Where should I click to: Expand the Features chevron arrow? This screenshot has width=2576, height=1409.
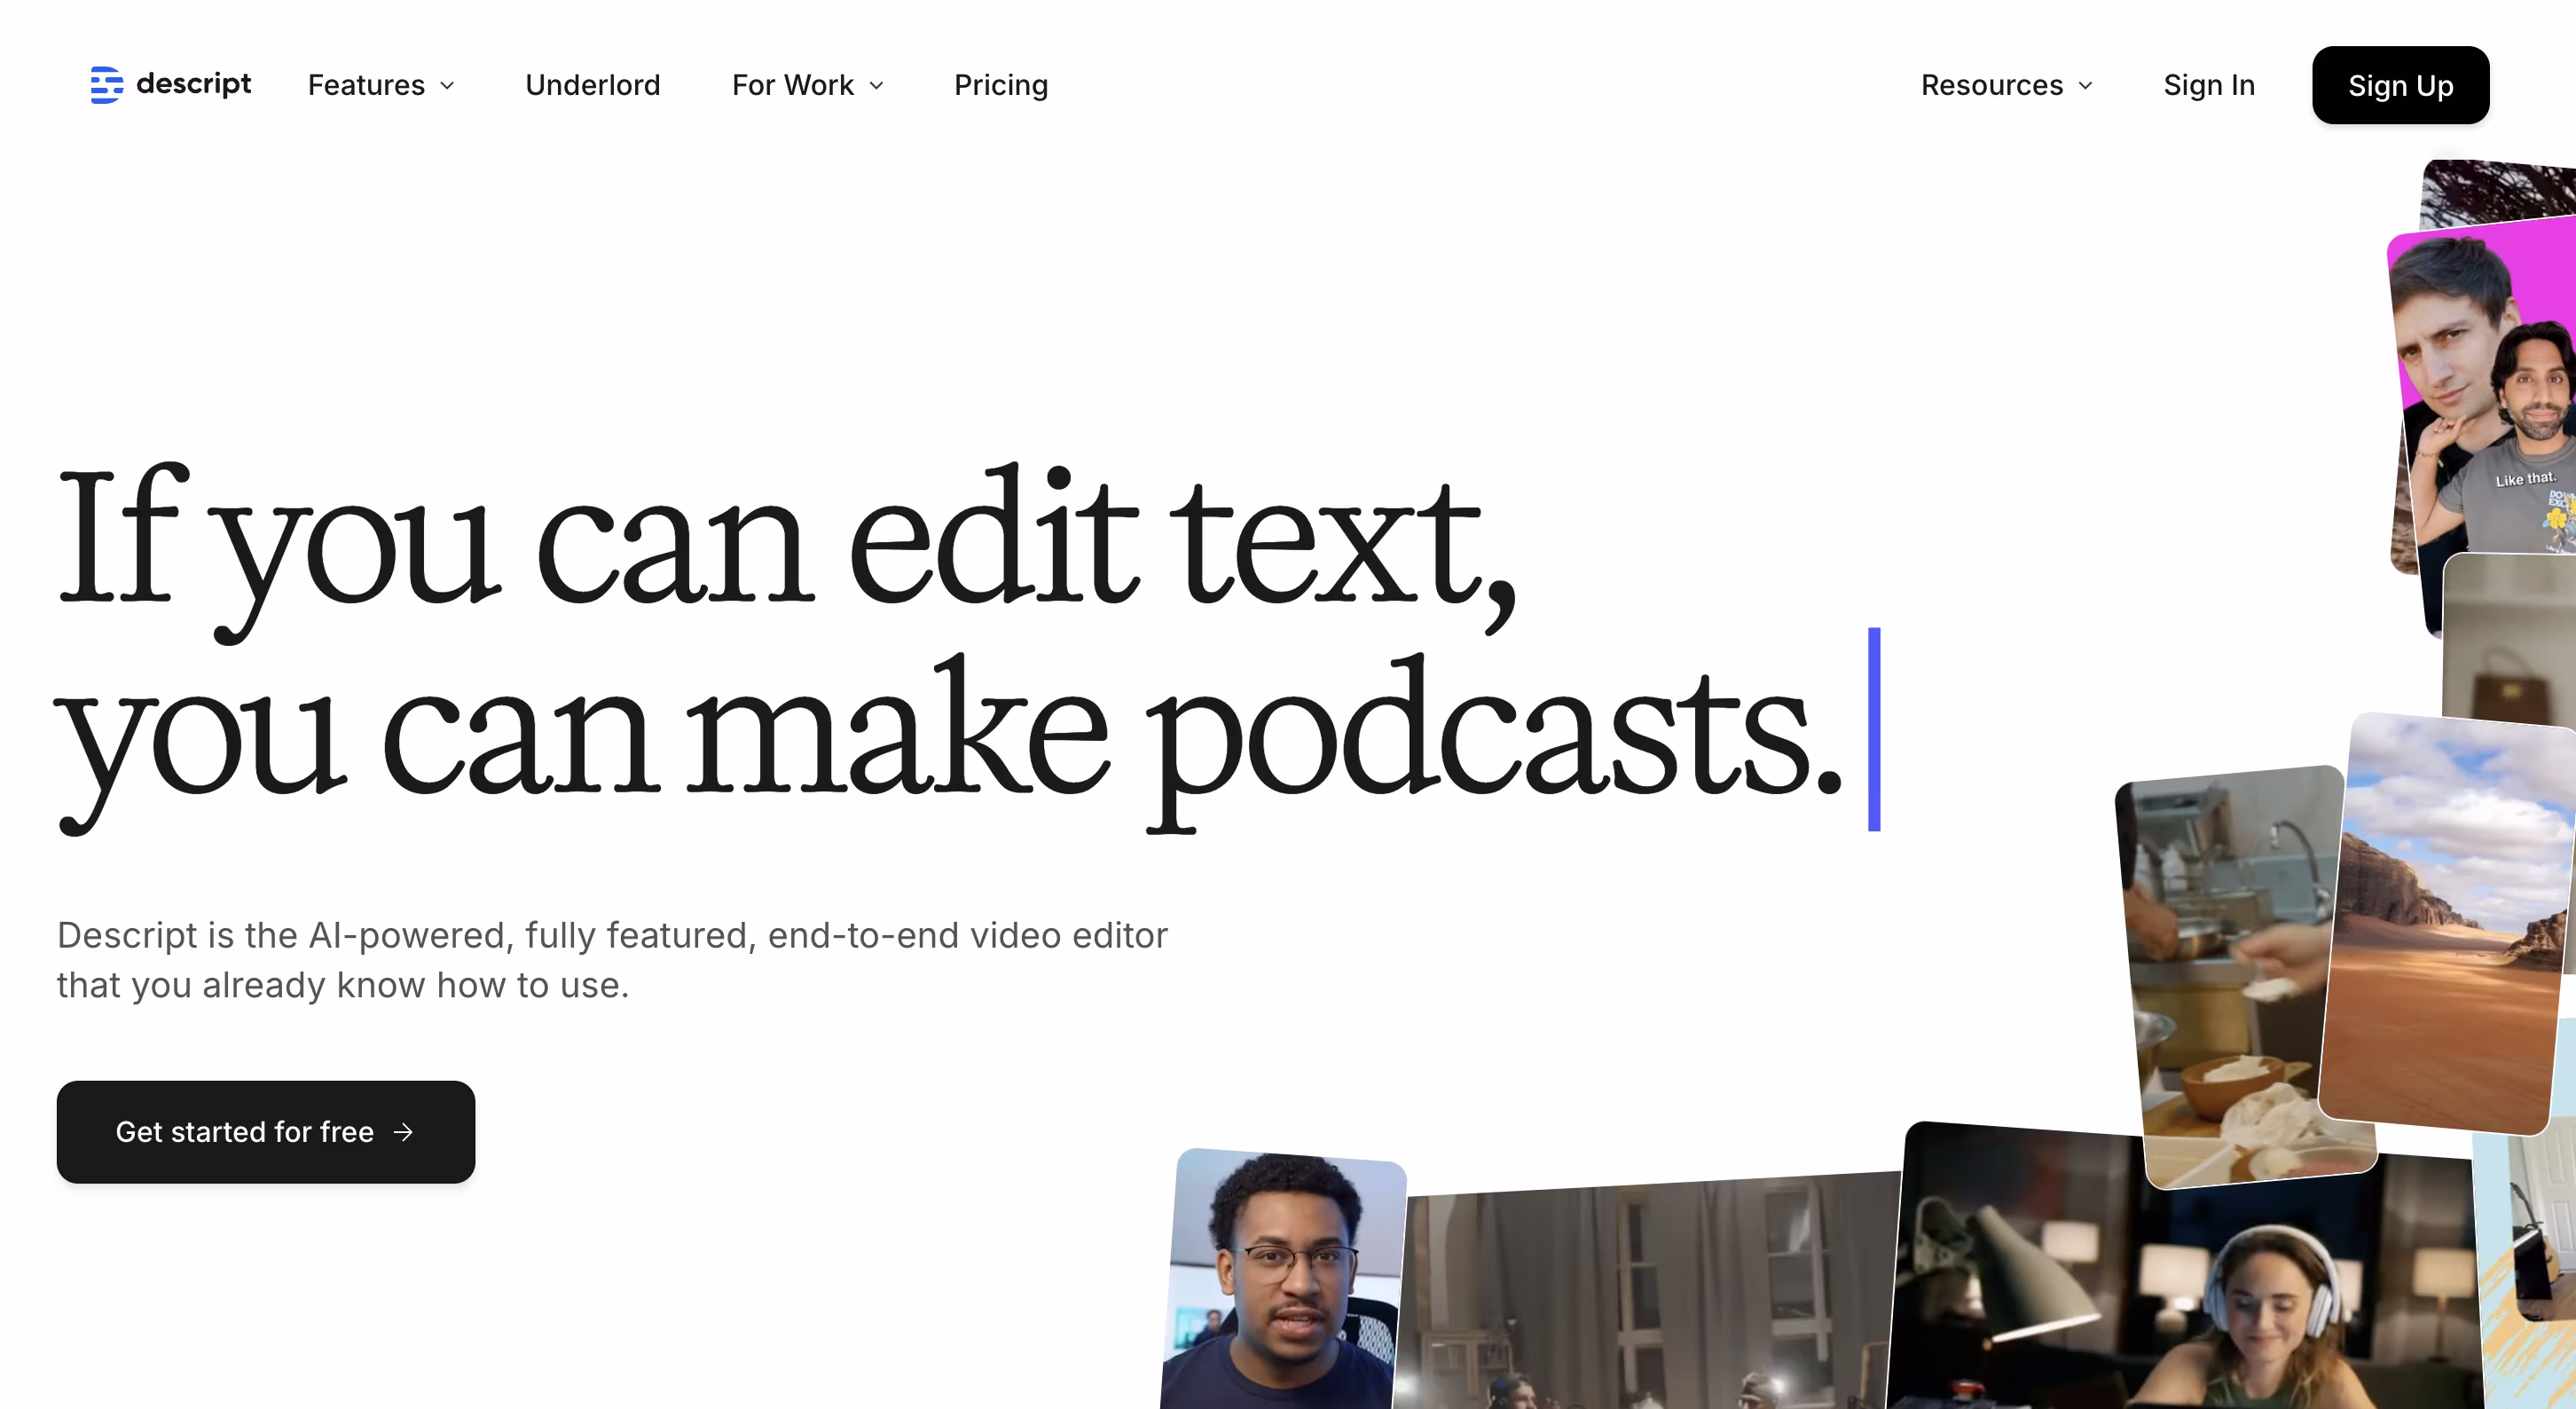447,86
